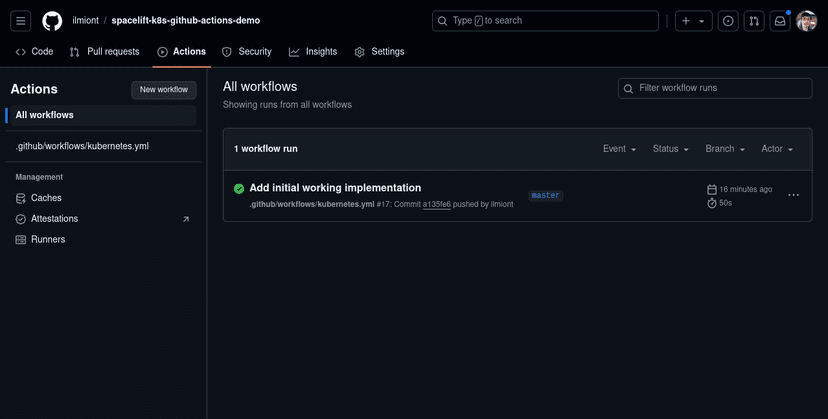Click the Pull requests tab icon

pyautogui.click(x=74, y=52)
